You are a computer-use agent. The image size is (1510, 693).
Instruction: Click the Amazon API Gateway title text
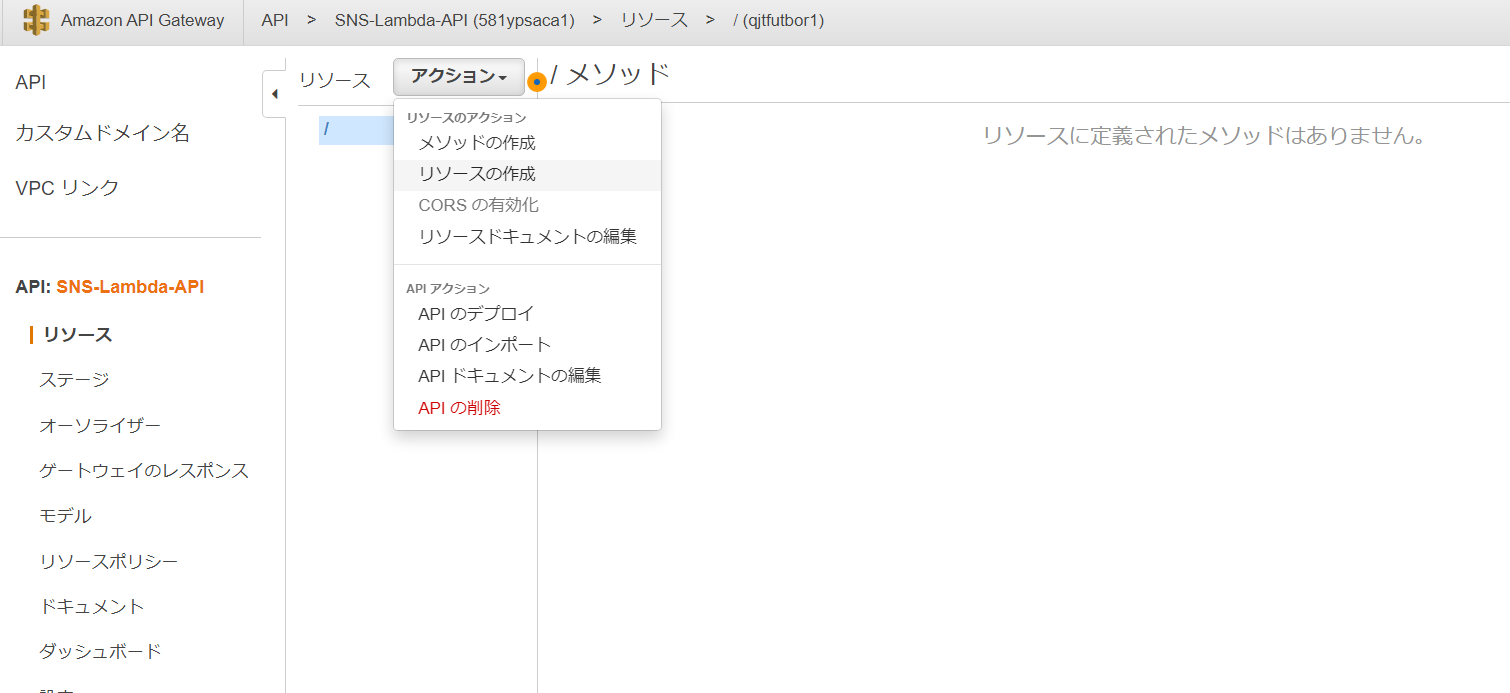pos(142,20)
